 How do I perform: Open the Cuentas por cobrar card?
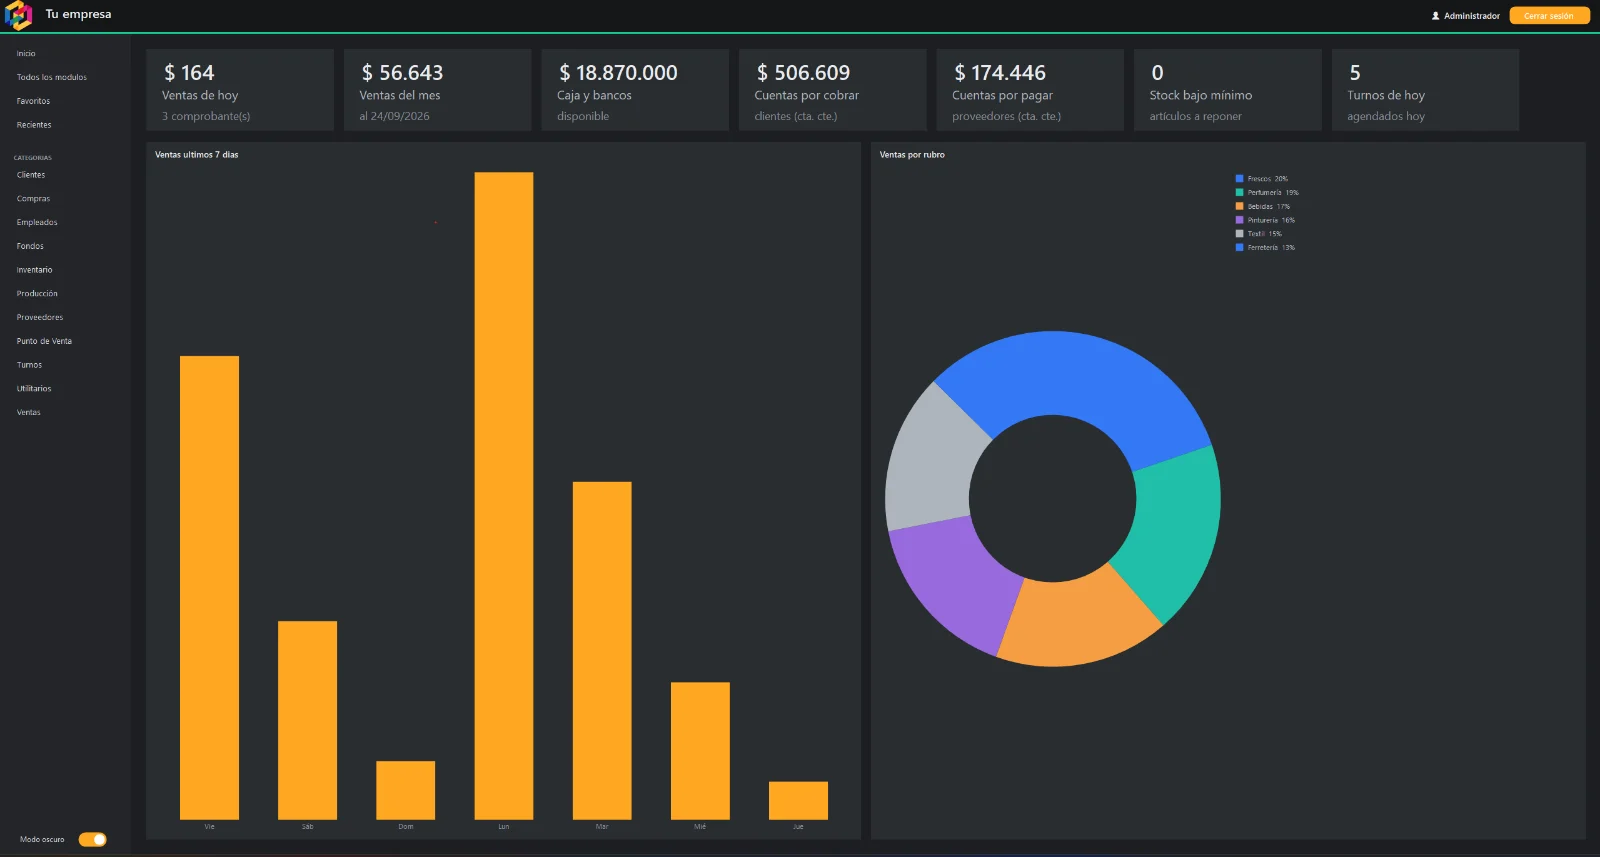tap(833, 90)
